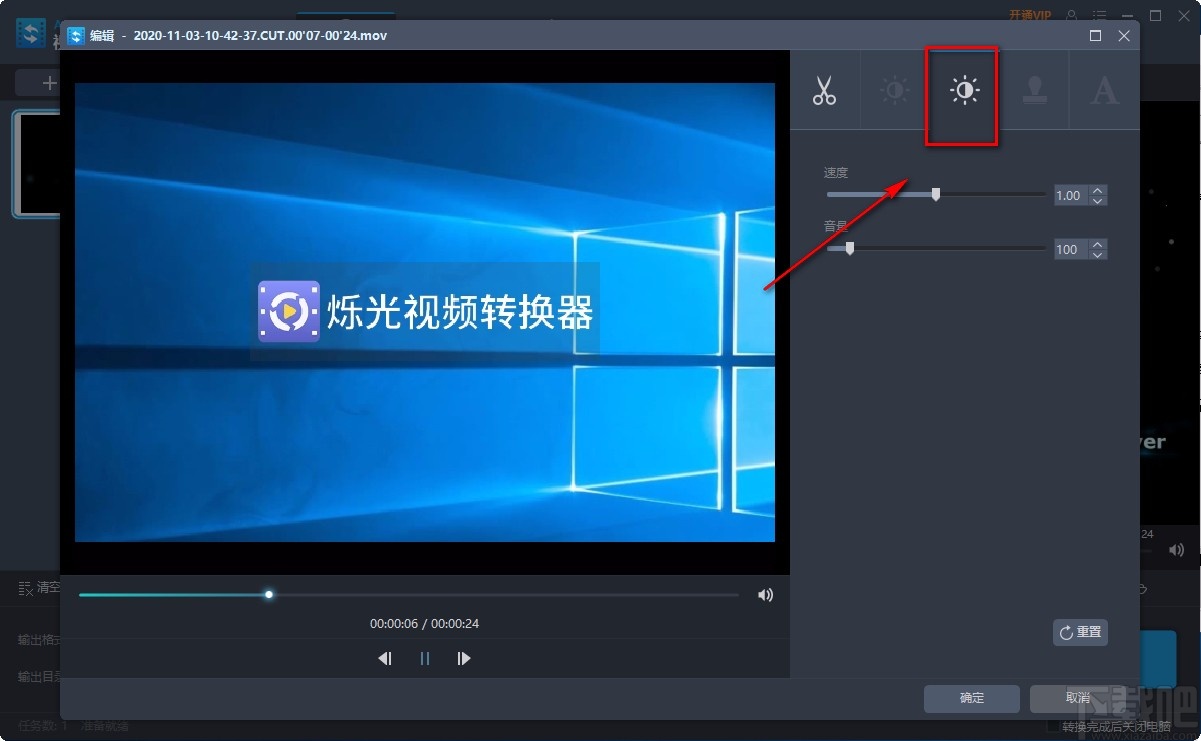
Task: Reset settings with the 重置 button
Action: click(x=1080, y=632)
